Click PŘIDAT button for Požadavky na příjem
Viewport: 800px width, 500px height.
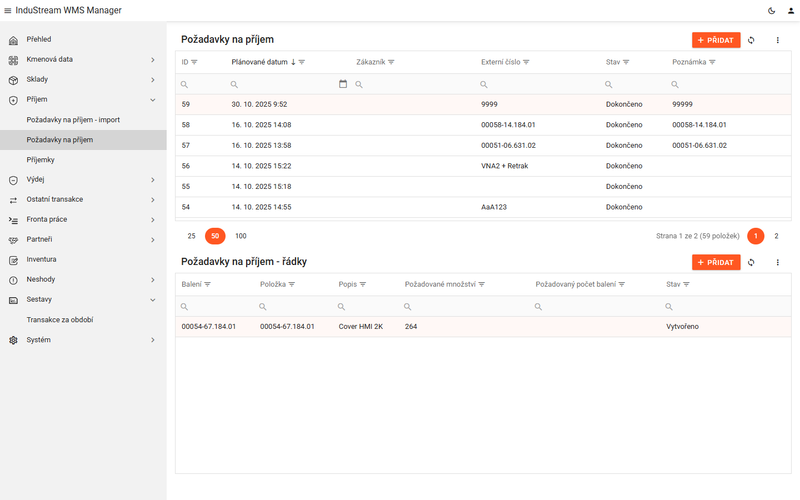716,40
